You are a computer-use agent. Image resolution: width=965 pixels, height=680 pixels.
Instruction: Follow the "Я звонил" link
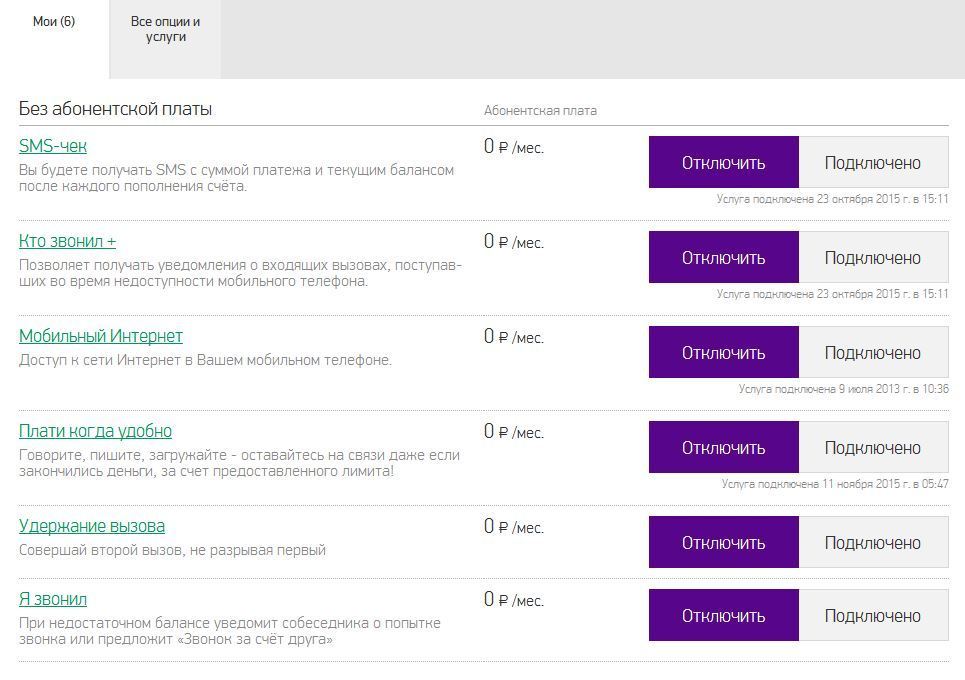(x=53, y=599)
